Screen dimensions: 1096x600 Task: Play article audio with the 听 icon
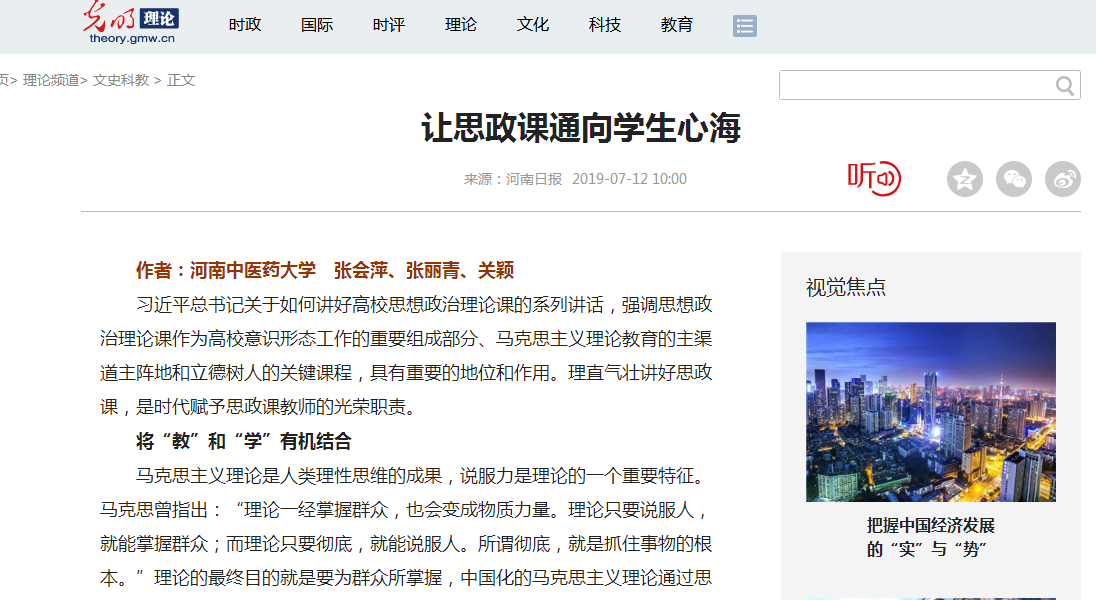click(x=874, y=178)
